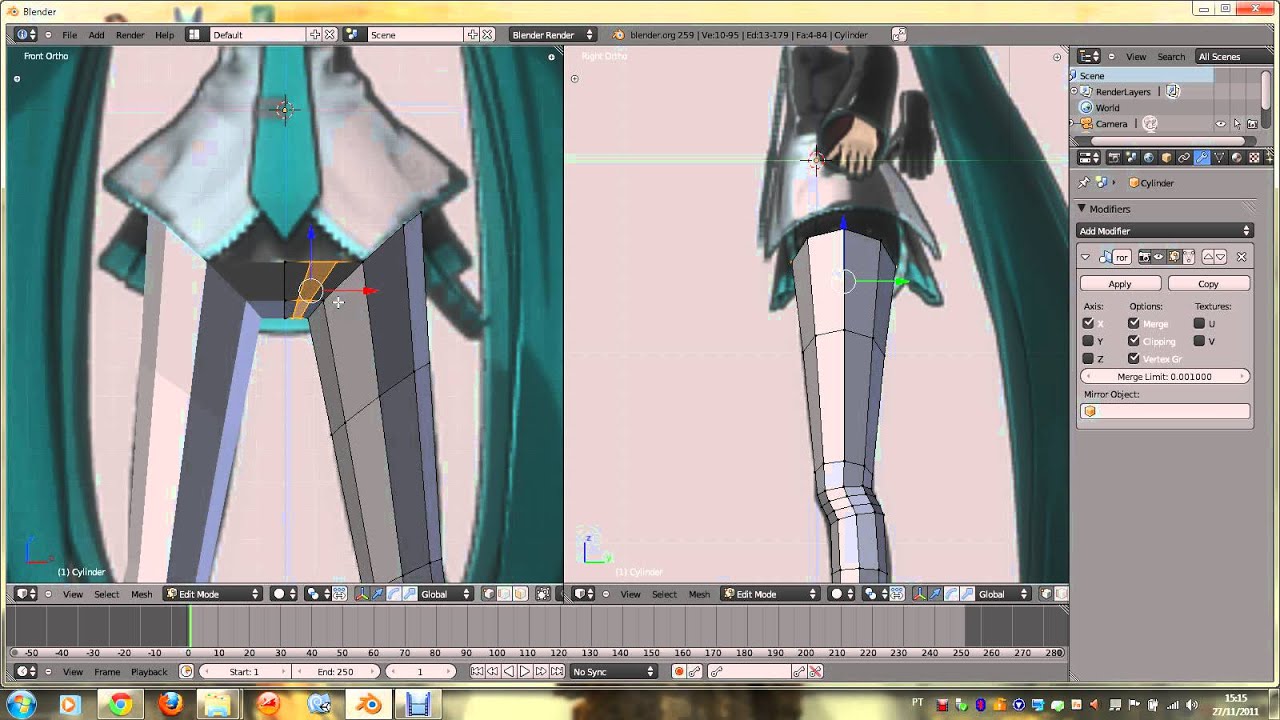Viewport: 1280px width, 720px height.
Task: Click the Mirror Object field
Action: [x=1165, y=411]
